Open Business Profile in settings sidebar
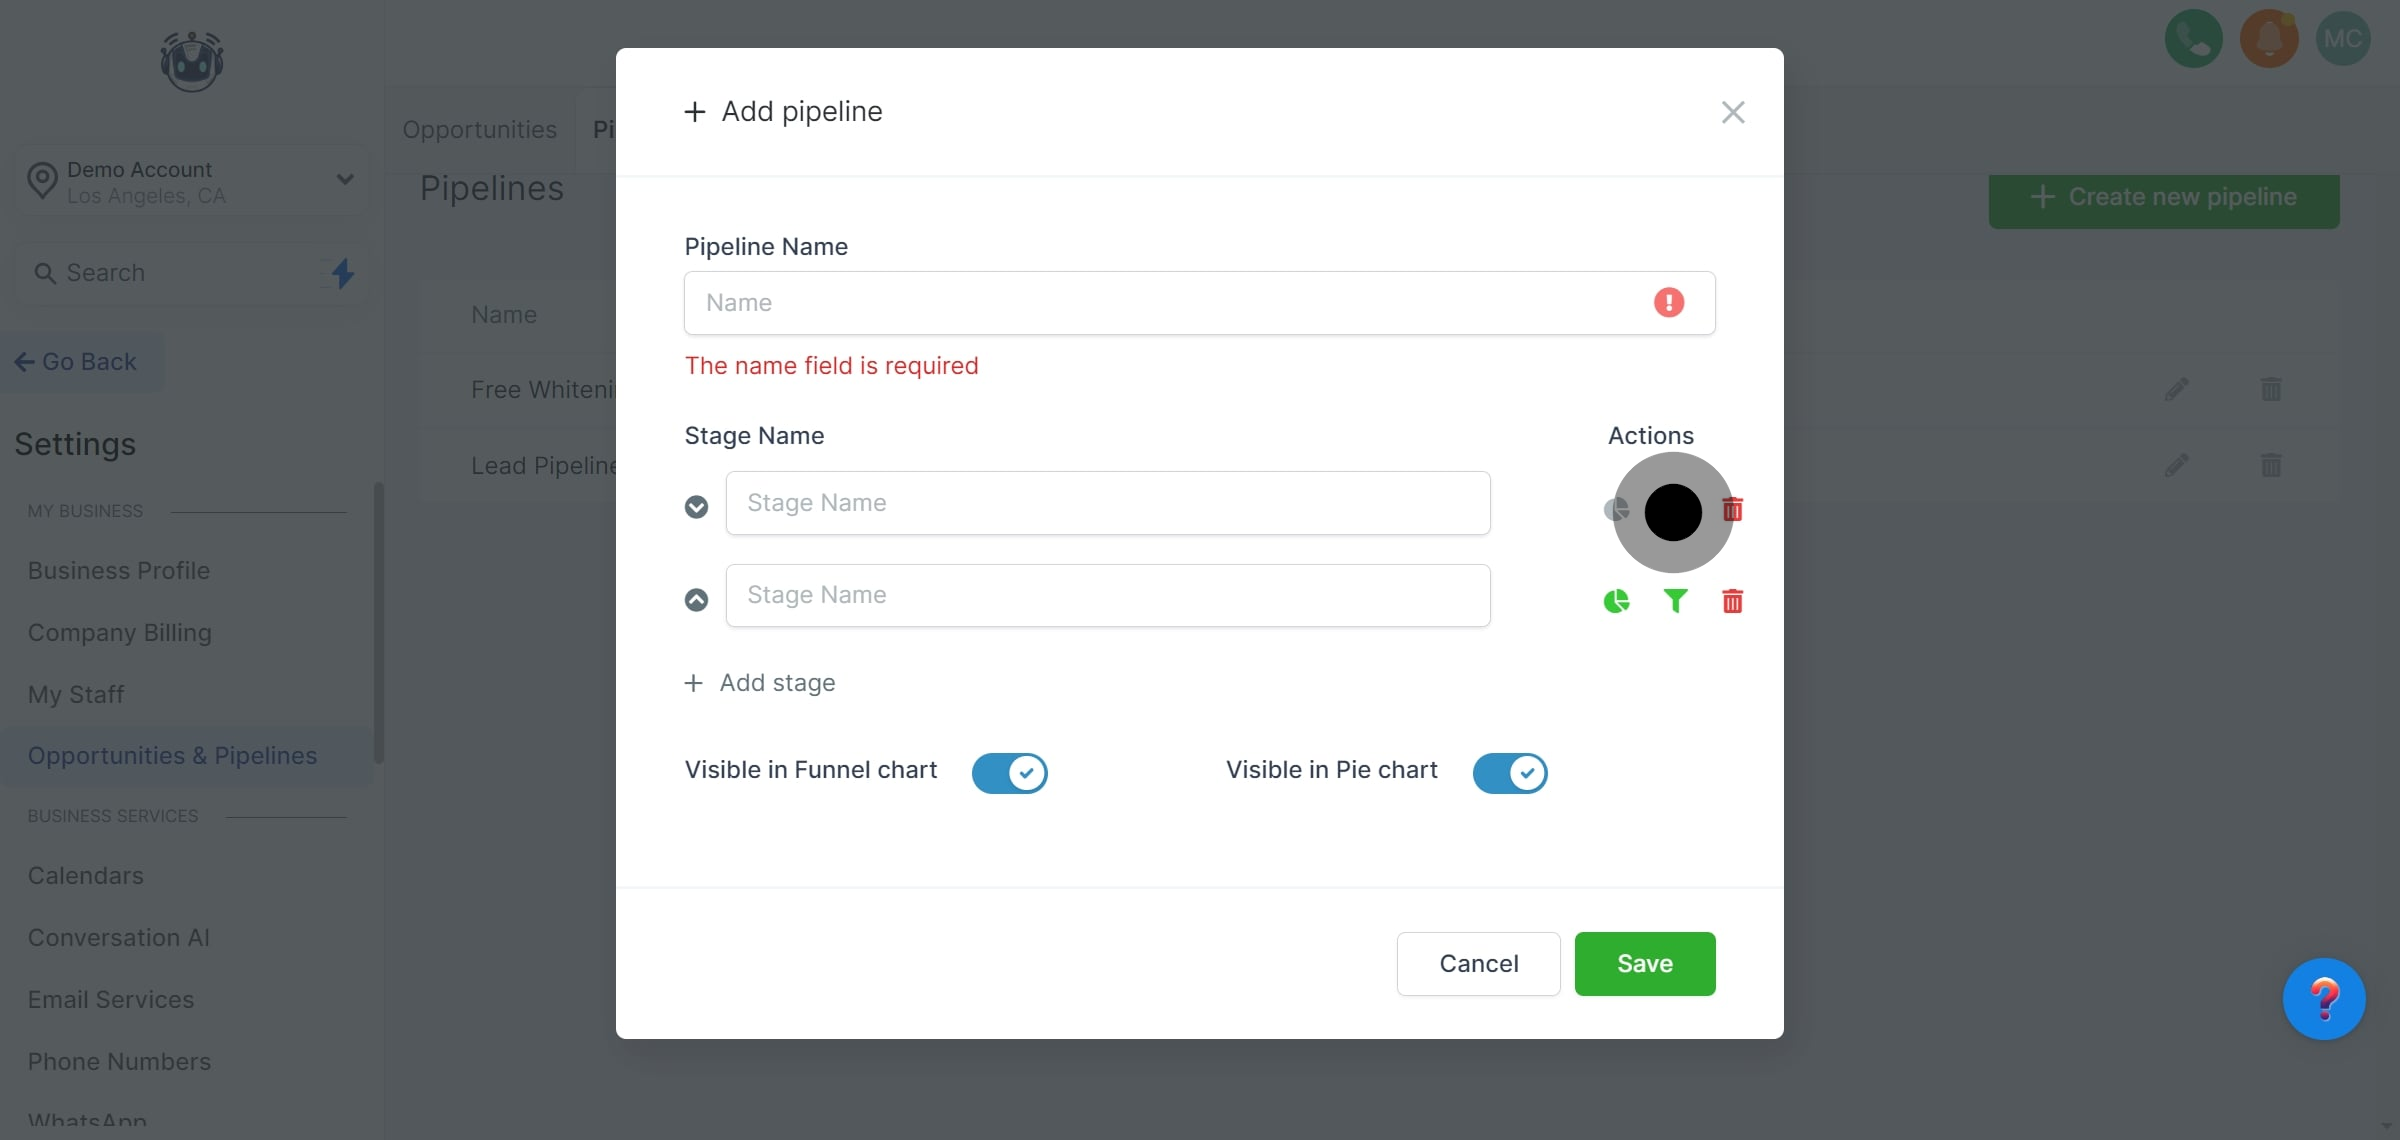This screenshot has height=1140, width=2400. (x=119, y=571)
